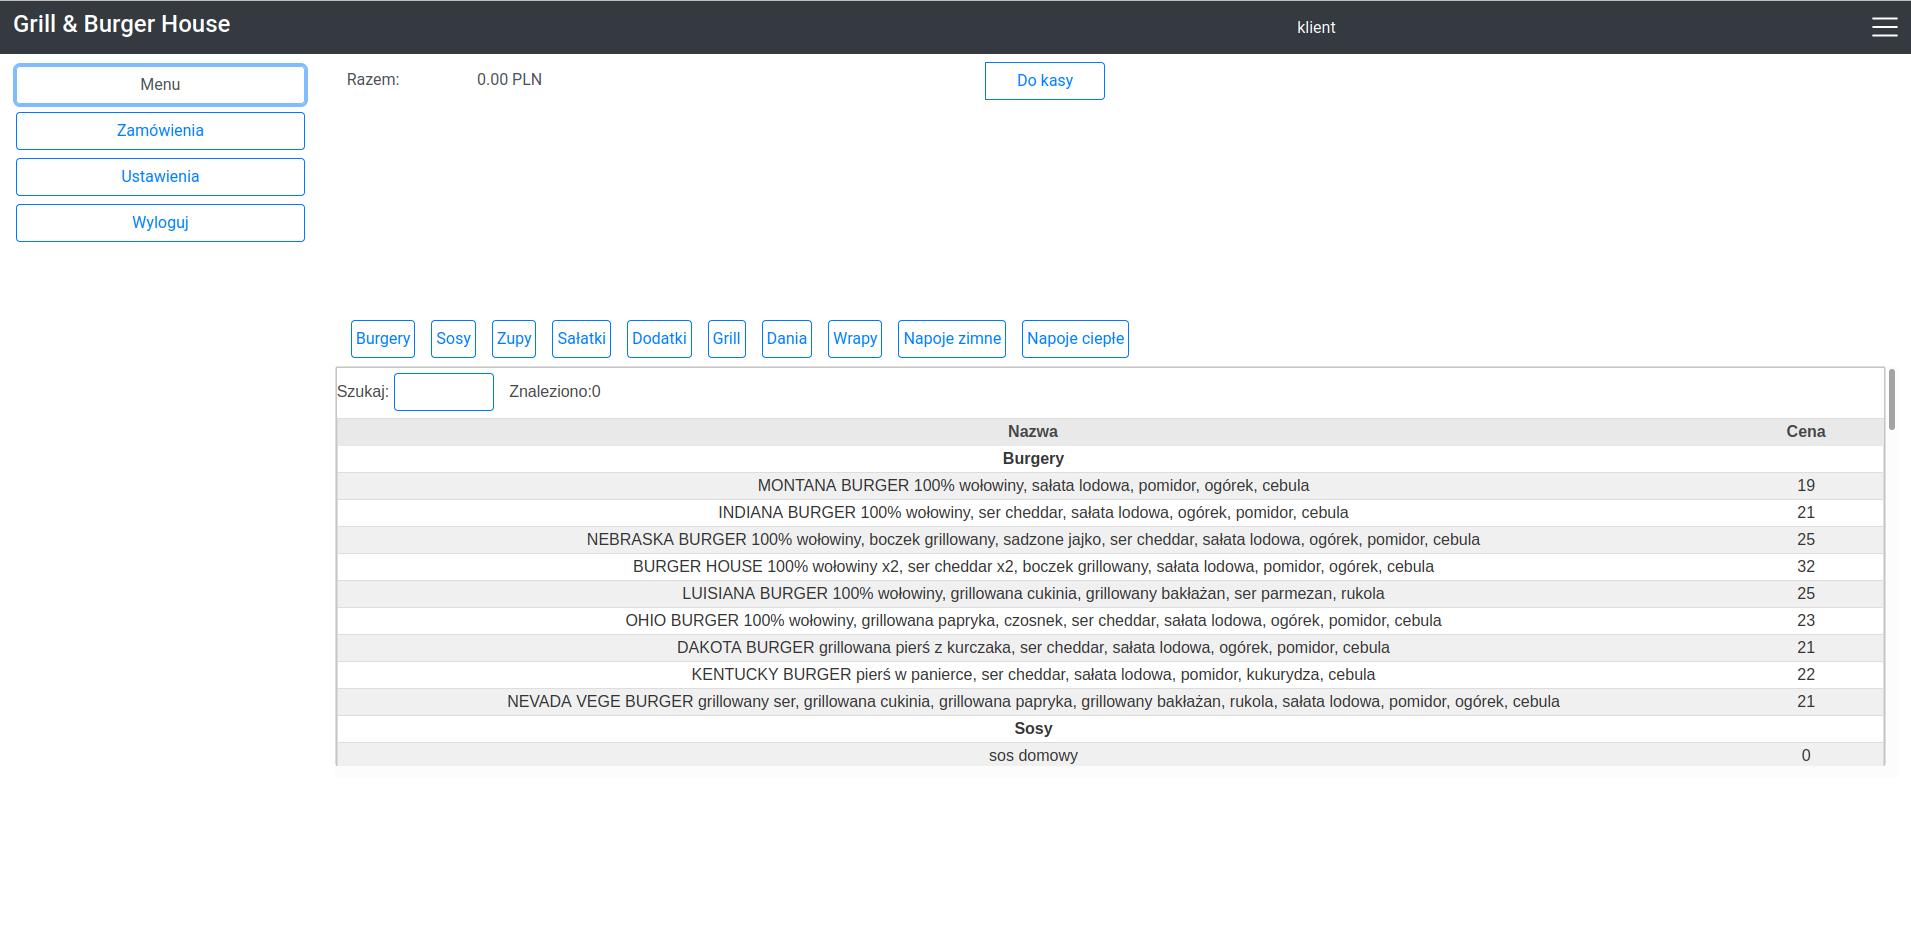Click the Burgery section heading row
Screen dimensions: 1911x930
click(1110, 459)
